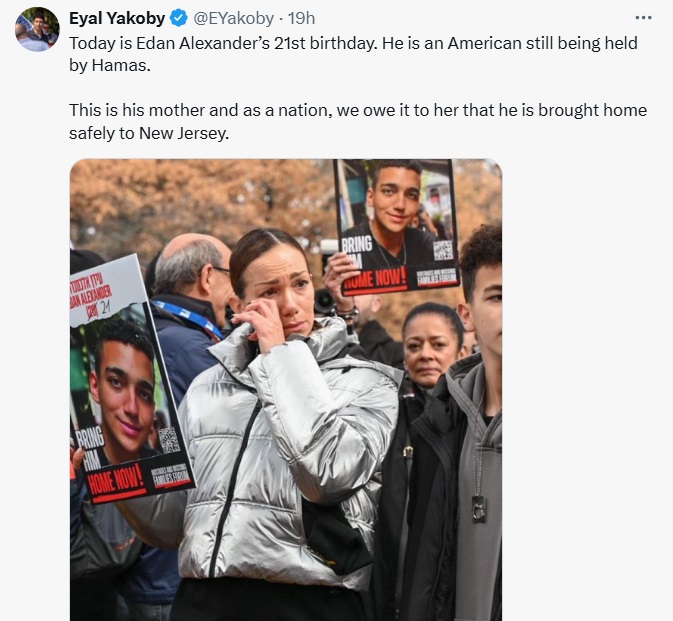Open Eyal Yakoby's round profile avatar

tap(37, 29)
